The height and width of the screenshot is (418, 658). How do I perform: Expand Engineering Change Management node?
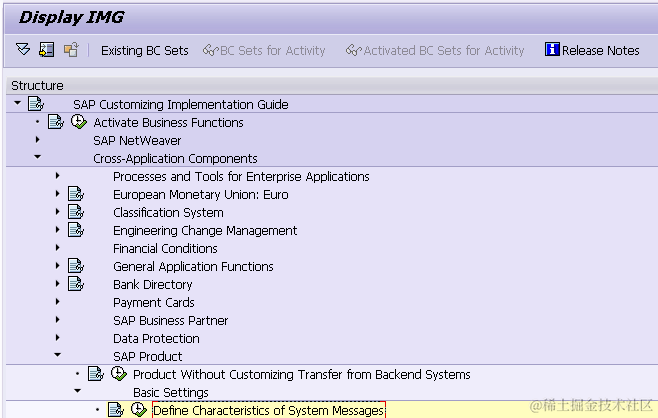57,230
